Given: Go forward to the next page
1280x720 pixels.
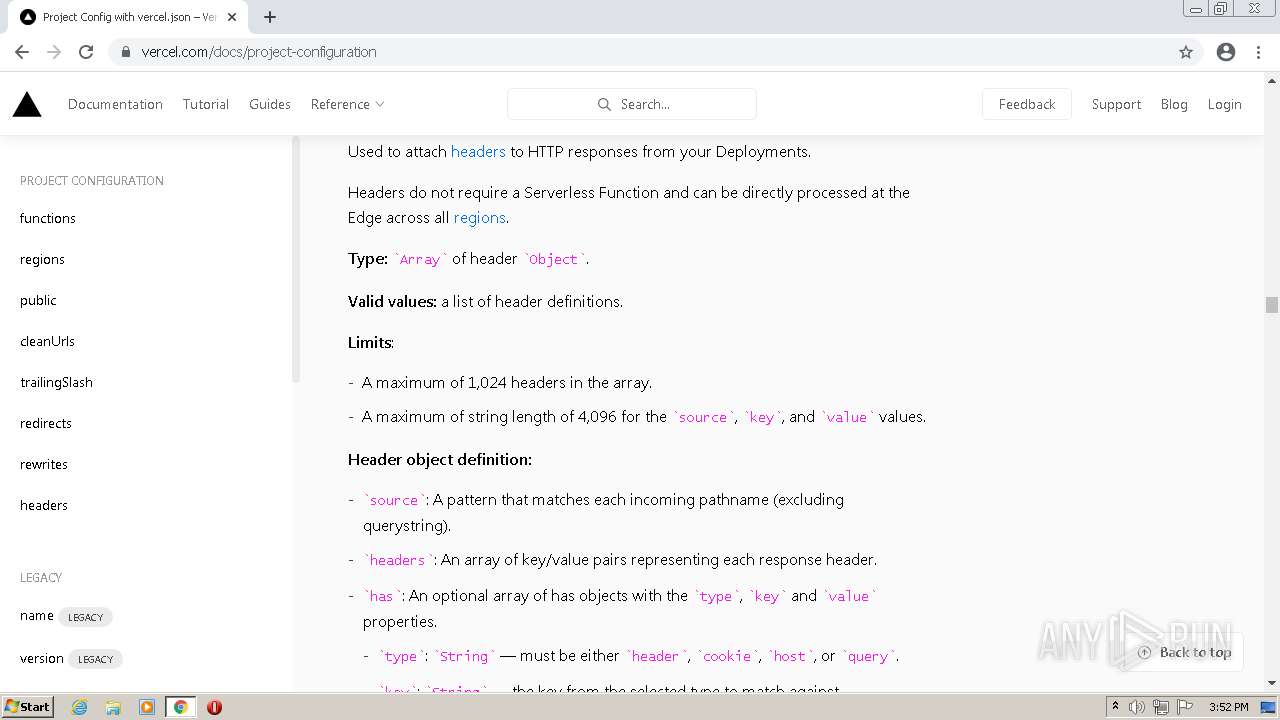Looking at the screenshot, I should pyautogui.click(x=54, y=52).
